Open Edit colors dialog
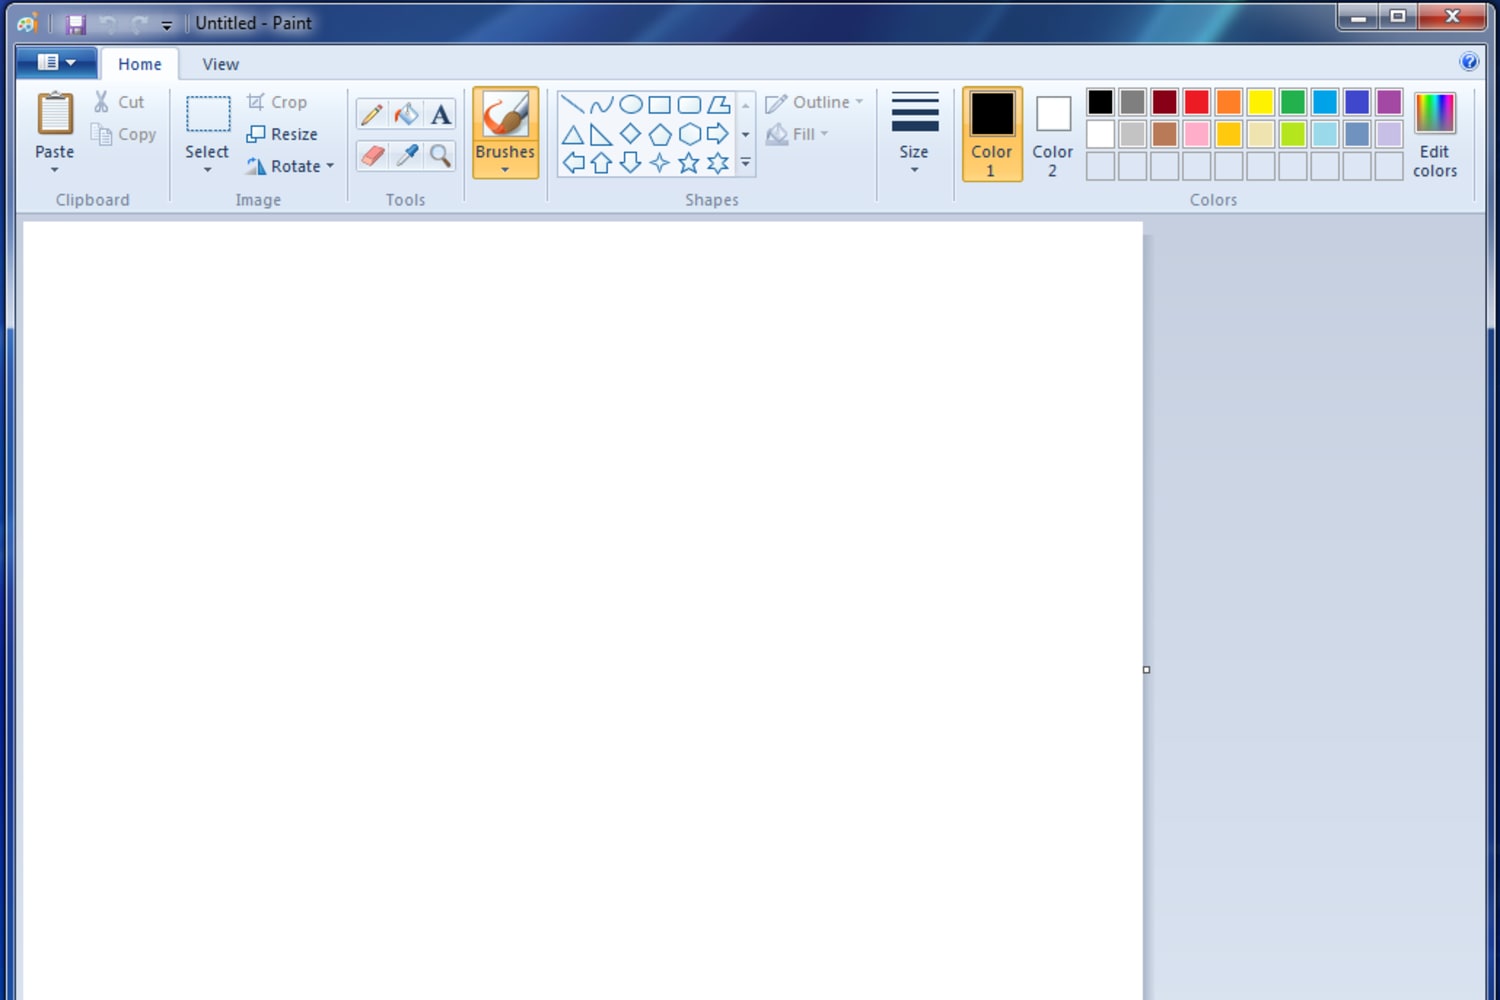 (x=1434, y=133)
